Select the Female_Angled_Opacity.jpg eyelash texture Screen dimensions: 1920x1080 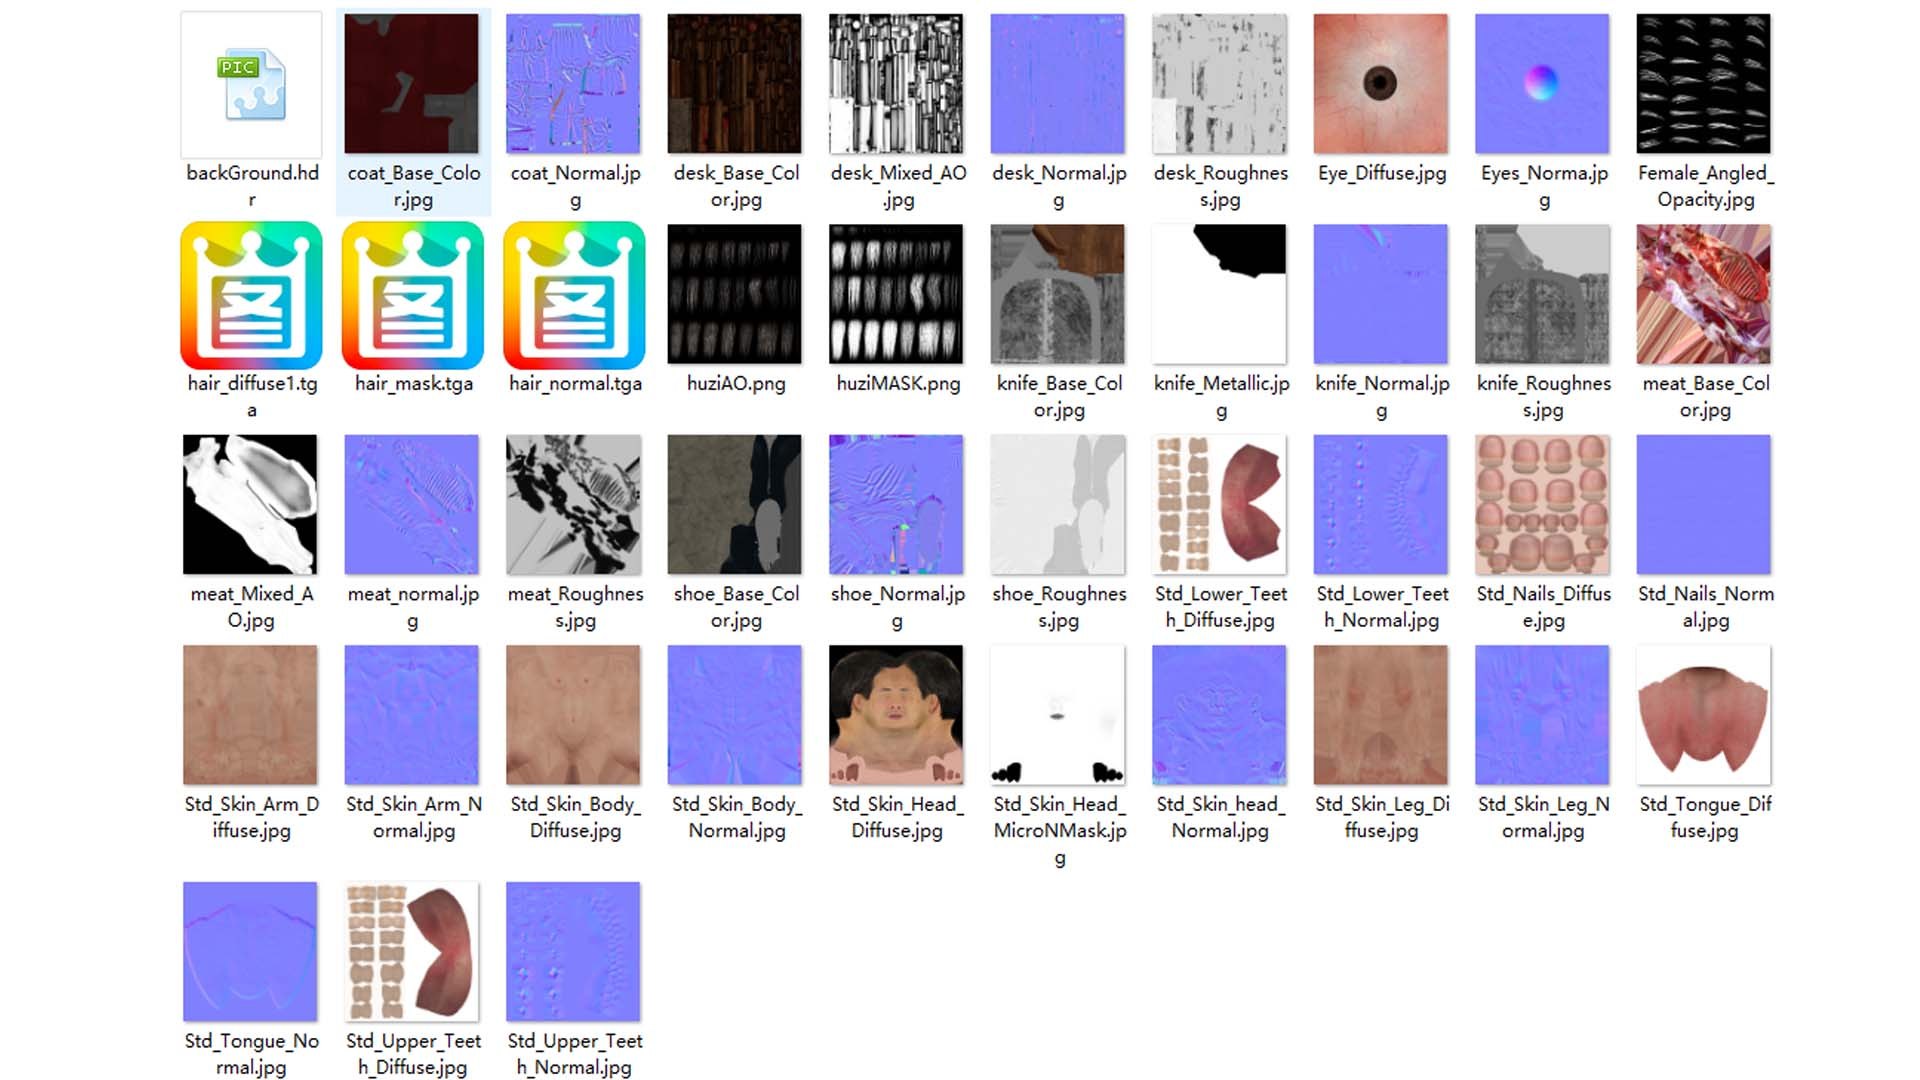(x=1703, y=84)
